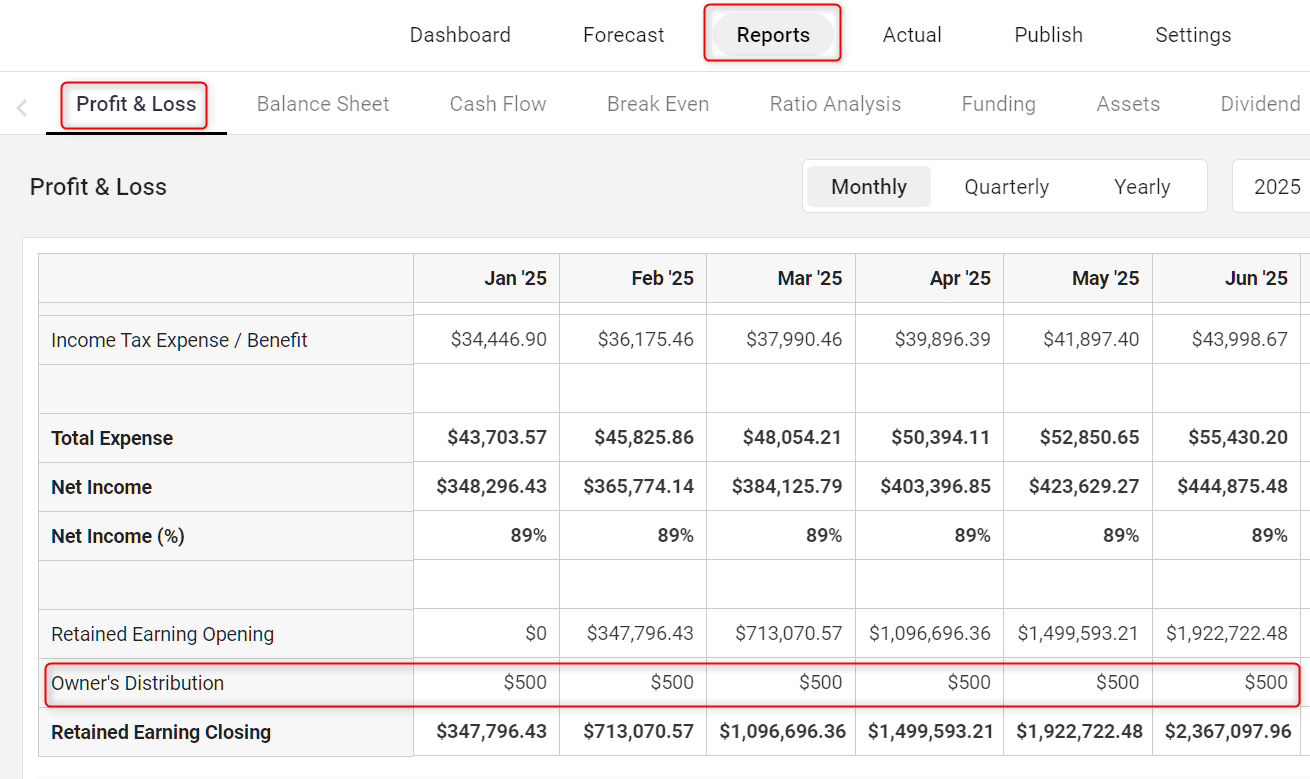Navigate to Publish
The image size is (1310, 779).
[1048, 35]
